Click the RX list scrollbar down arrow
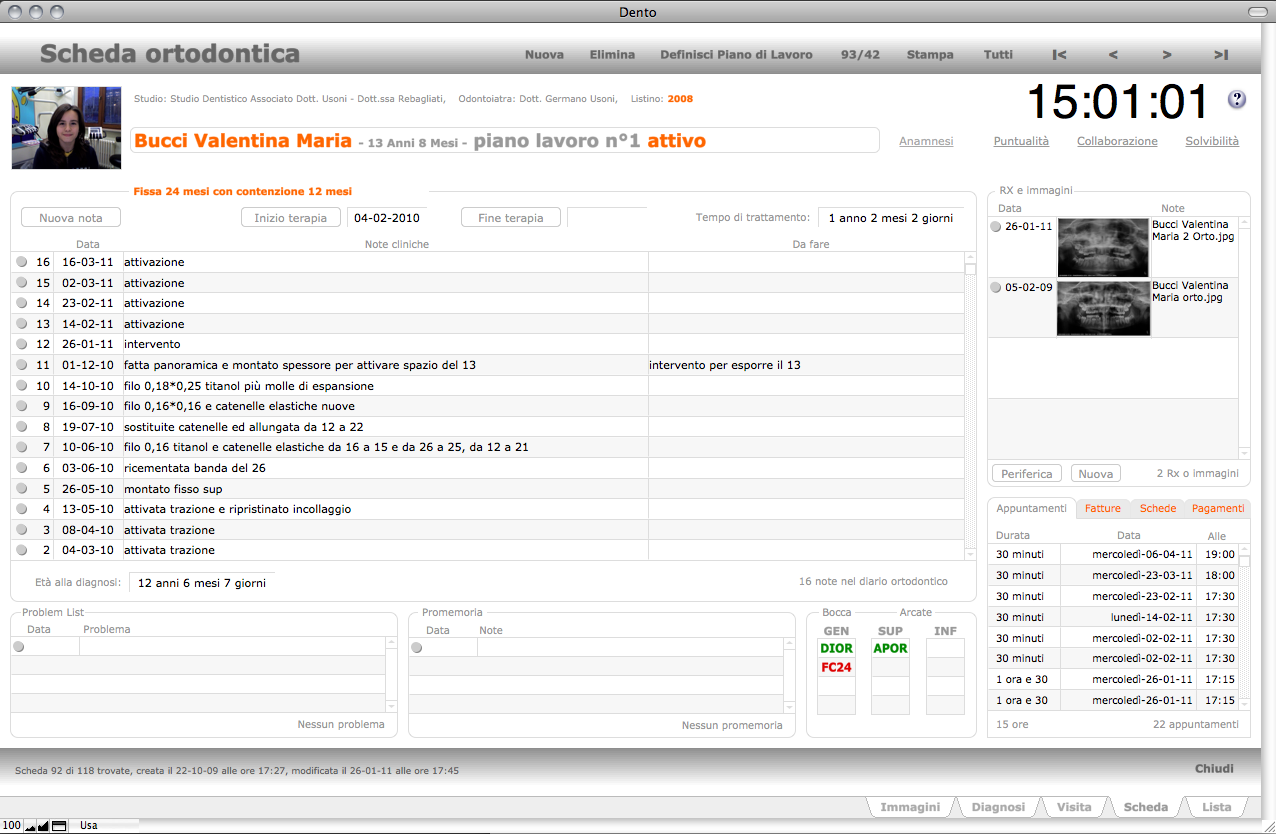The image size is (1276, 834). point(1244,453)
